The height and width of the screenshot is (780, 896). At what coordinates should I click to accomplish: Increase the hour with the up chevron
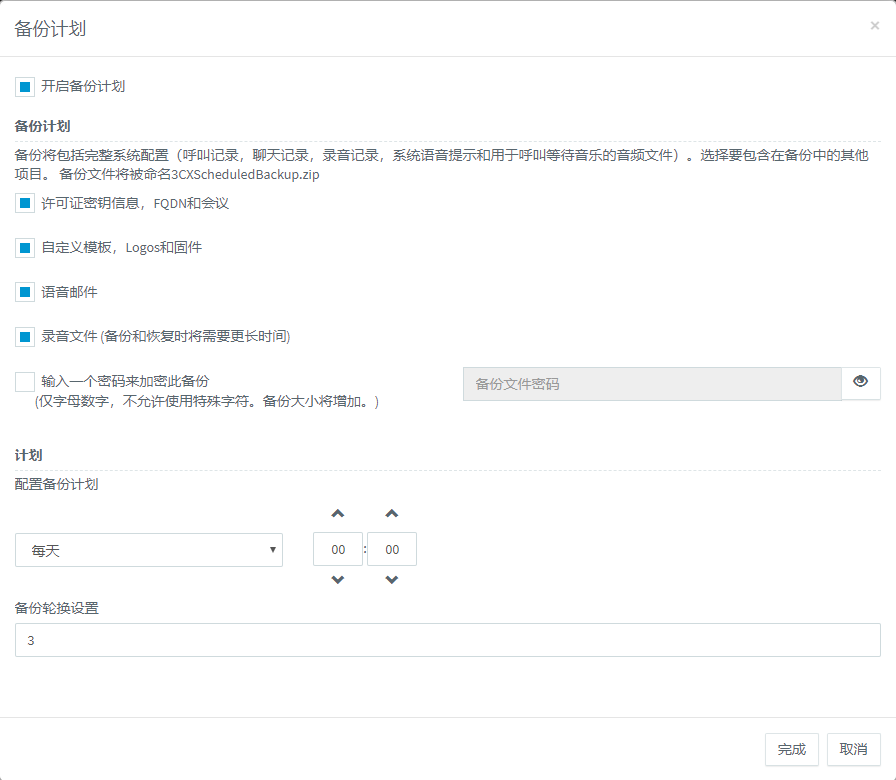click(338, 514)
